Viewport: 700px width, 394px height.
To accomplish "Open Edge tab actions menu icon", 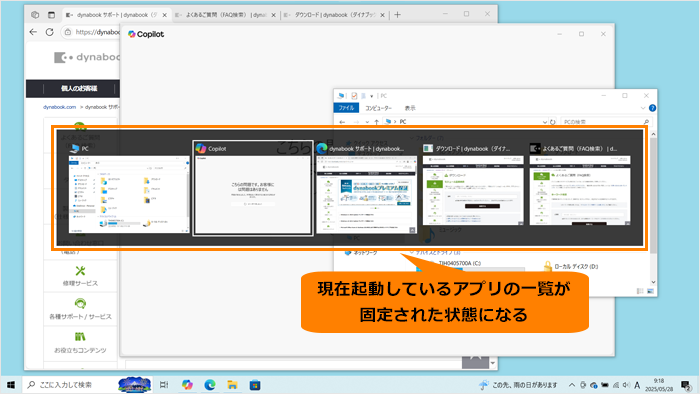I will pos(51,15).
